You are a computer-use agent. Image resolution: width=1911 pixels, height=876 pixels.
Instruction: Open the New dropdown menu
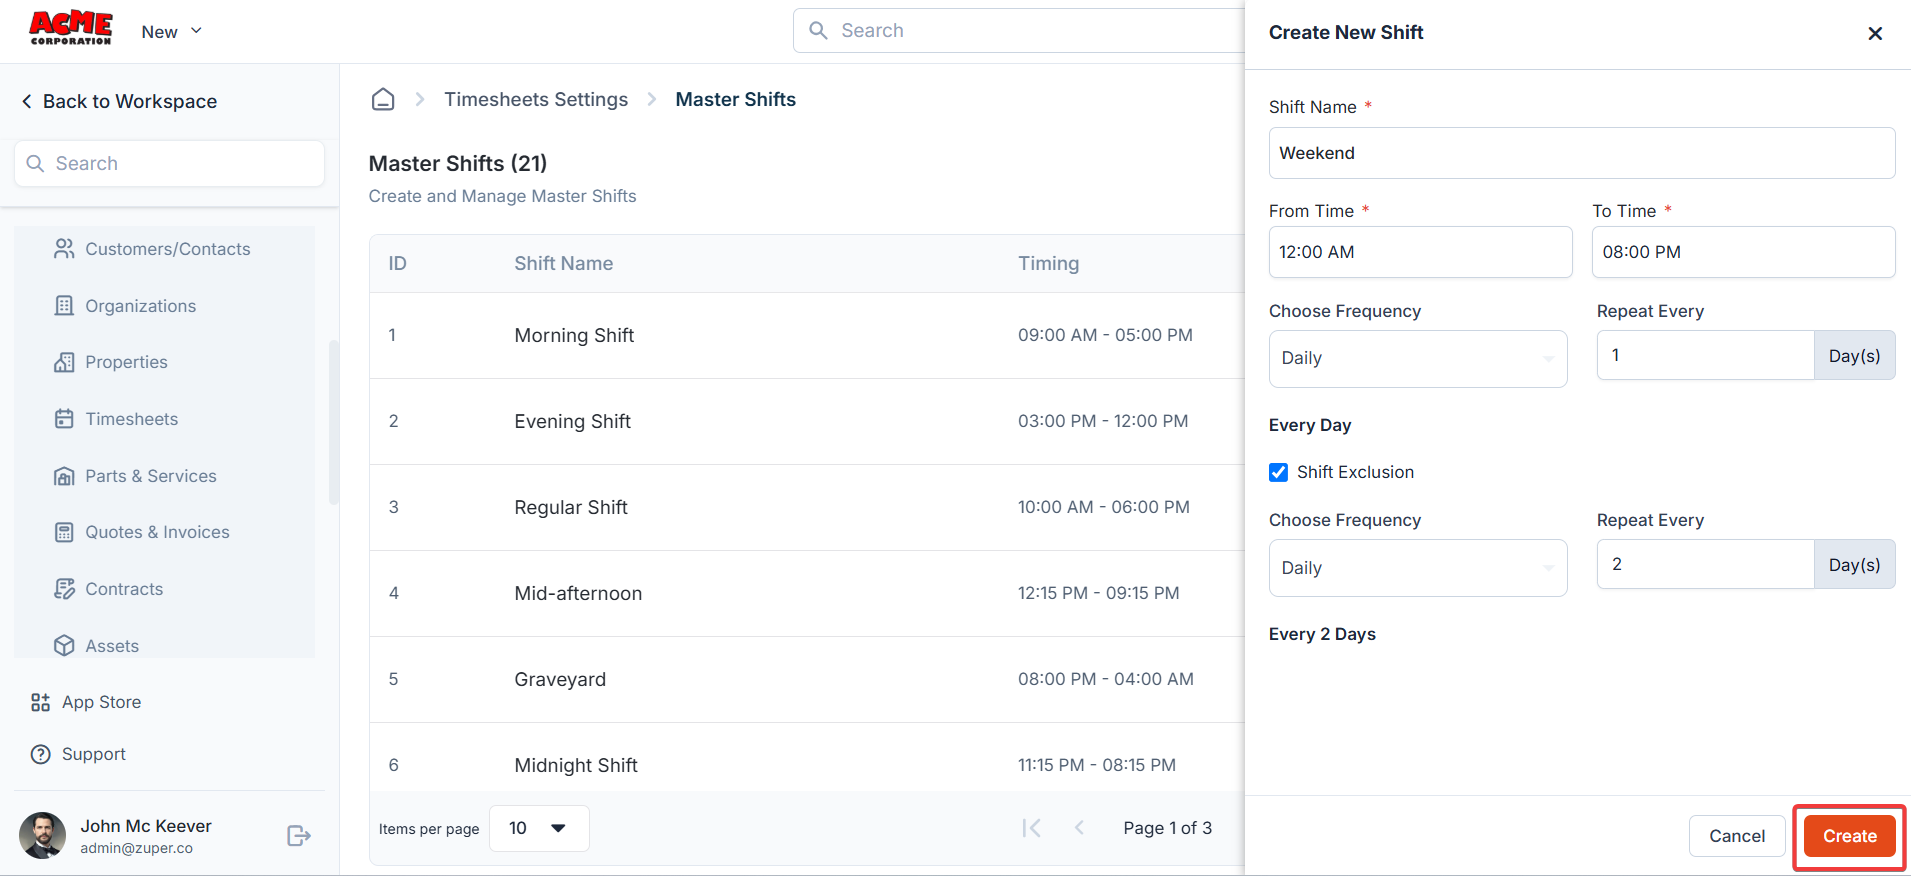(171, 32)
